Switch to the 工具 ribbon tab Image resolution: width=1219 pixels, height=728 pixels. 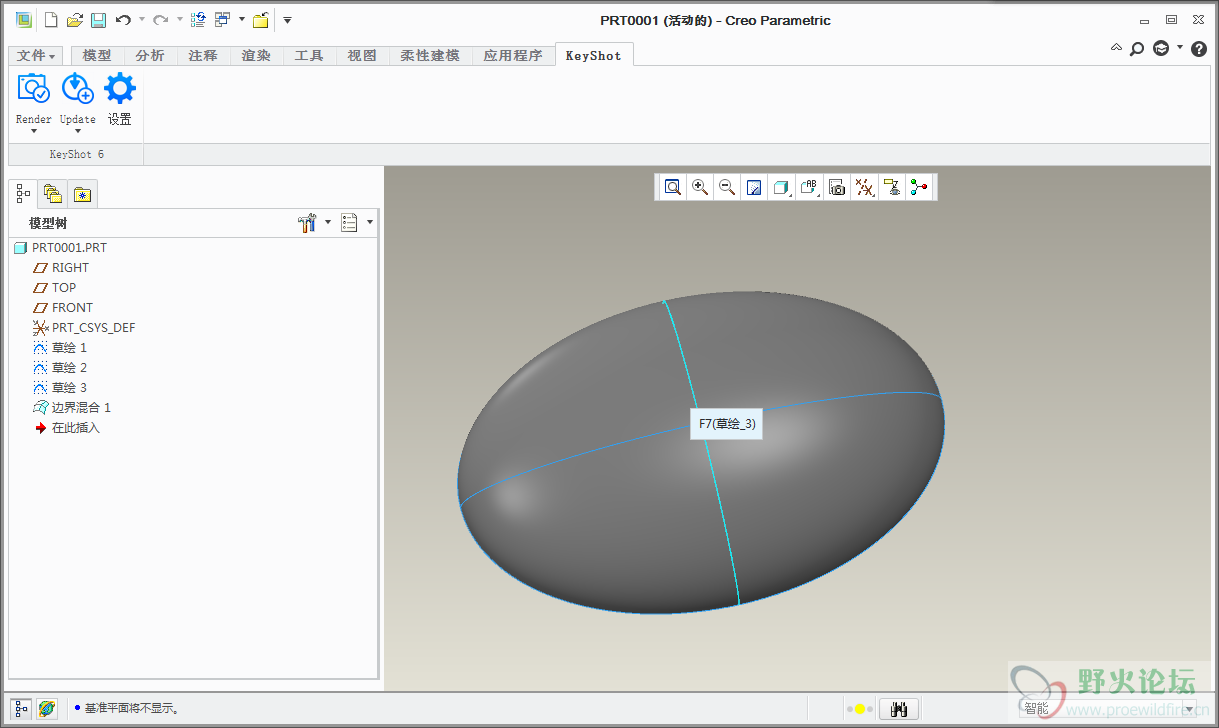[x=309, y=56]
